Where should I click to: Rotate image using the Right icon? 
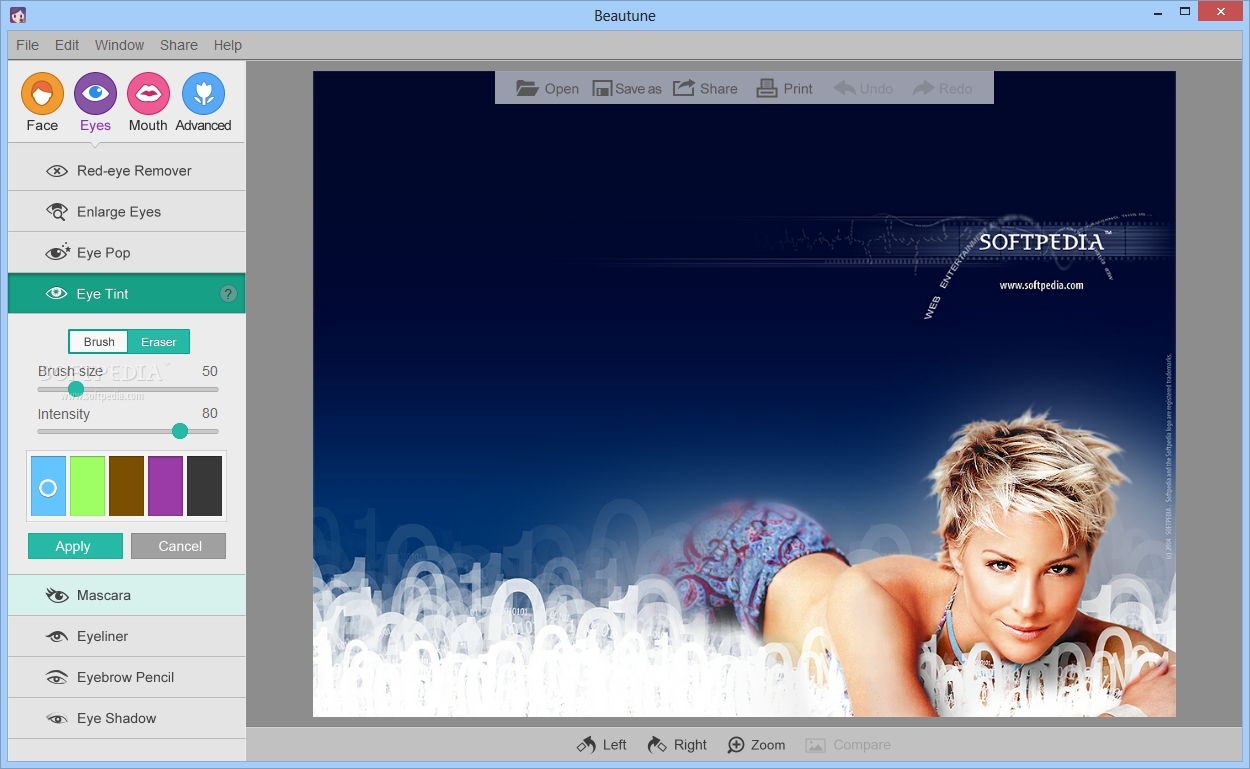(x=657, y=745)
